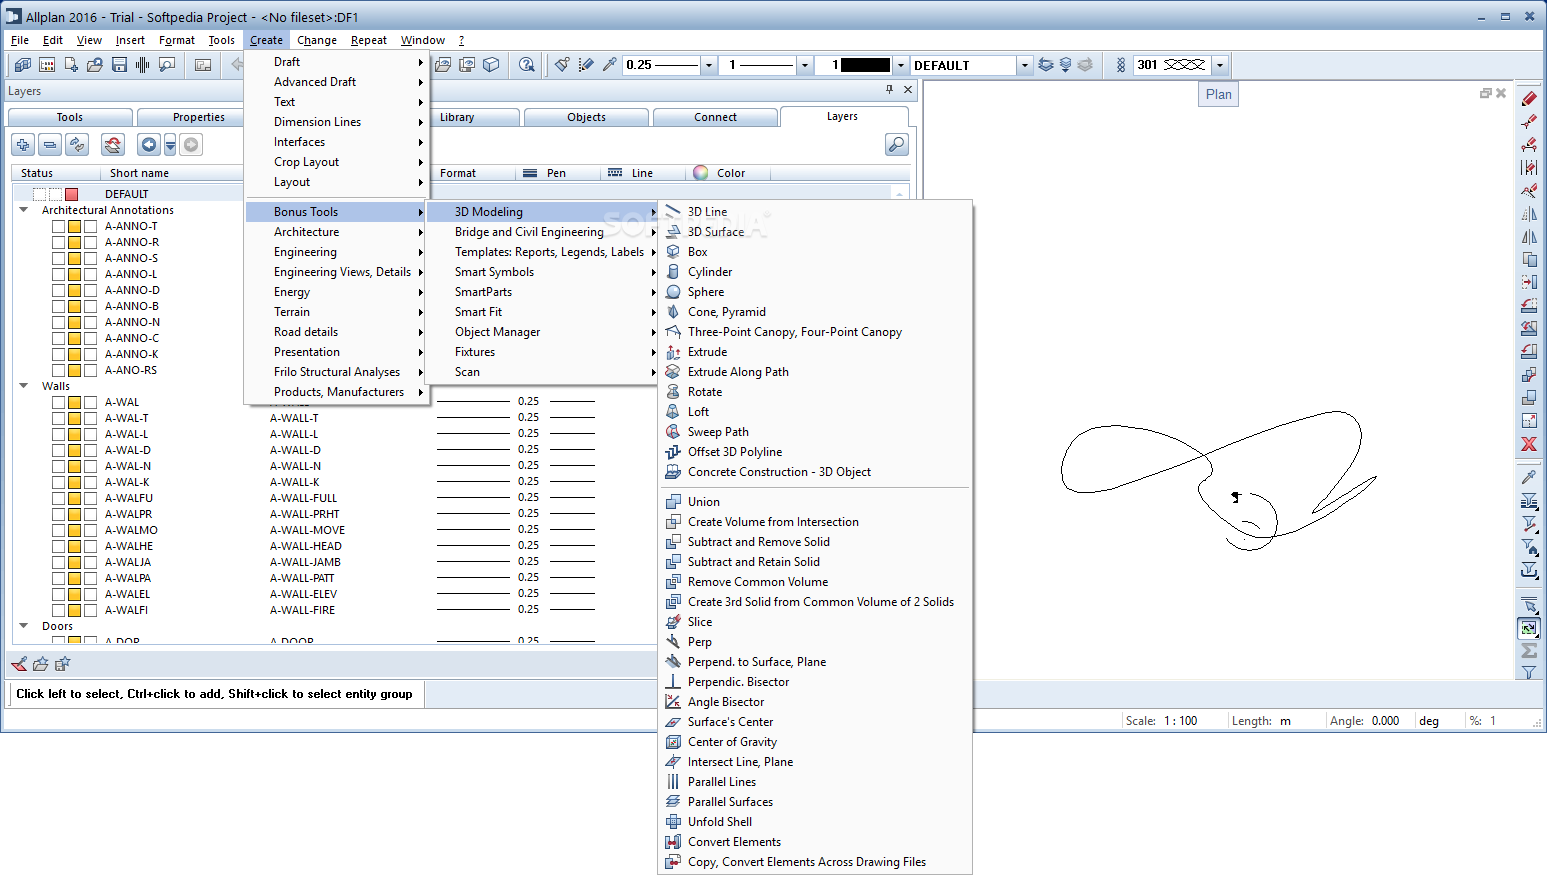Switch to the Objects tab
Screen dimensions: 1547x875
(x=586, y=117)
